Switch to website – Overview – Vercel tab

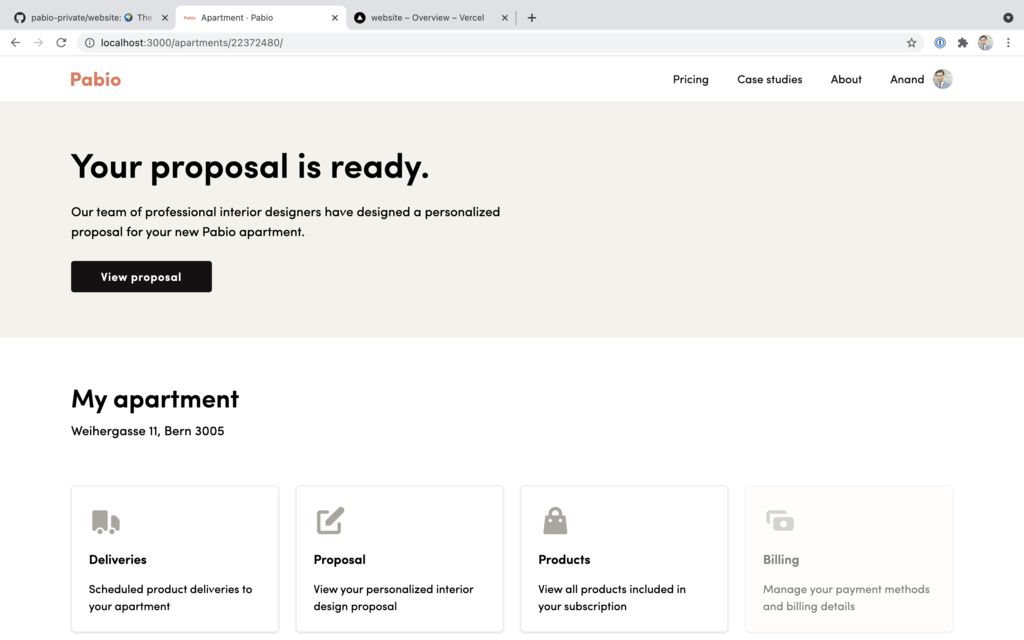pyautogui.click(x=431, y=18)
